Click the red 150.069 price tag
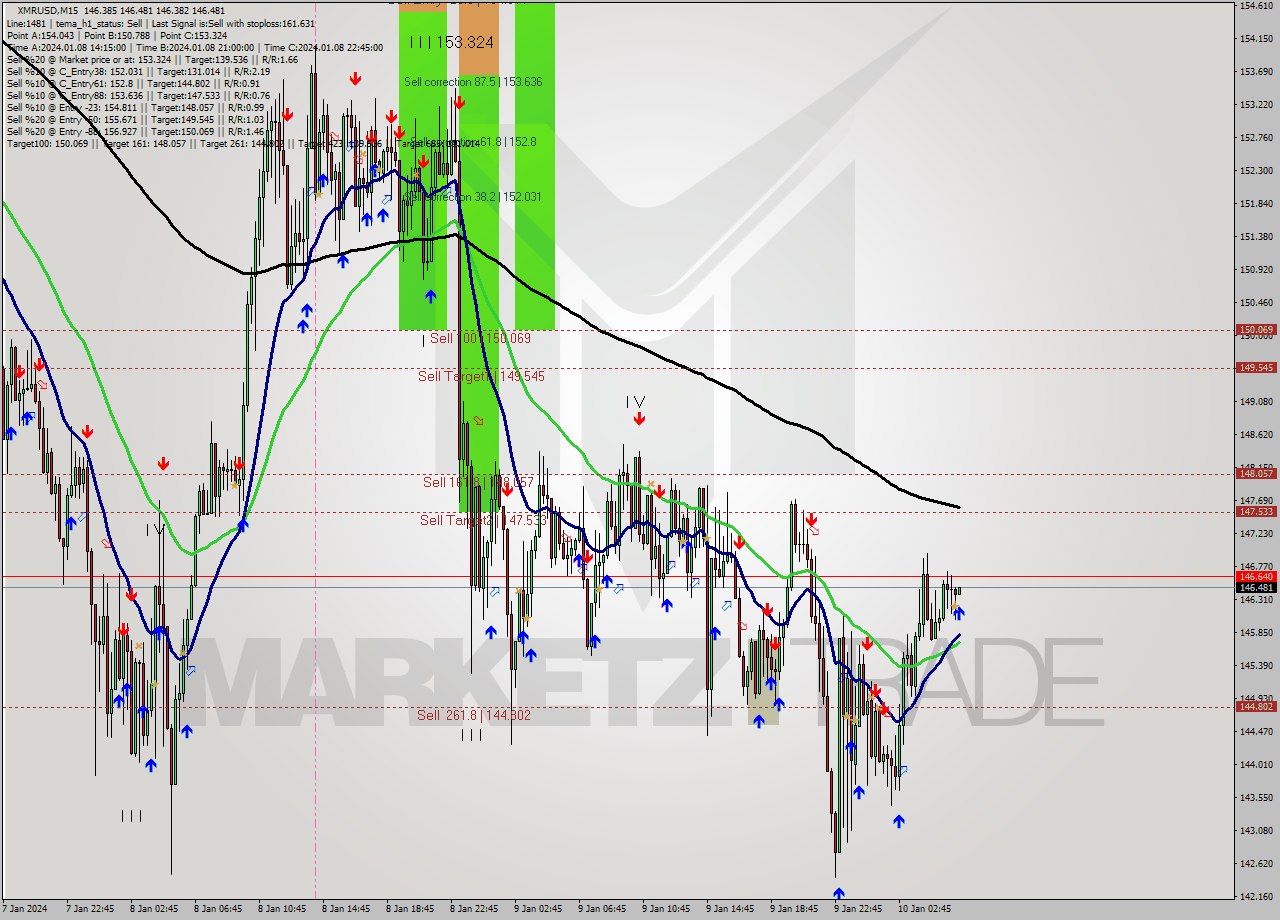Screen dimensions: 1280x920 coord(1256,329)
